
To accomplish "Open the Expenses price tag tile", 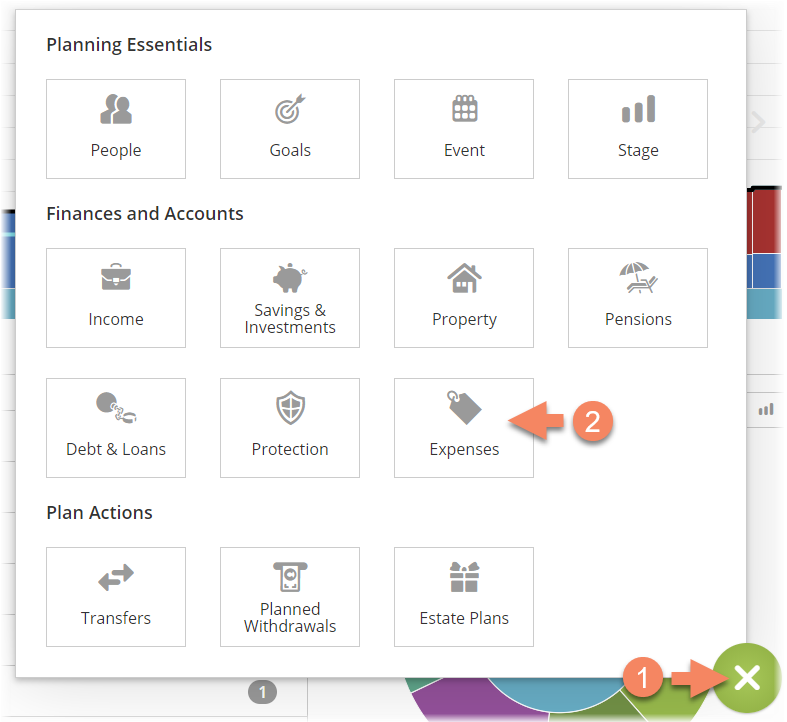I will [x=464, y=428].
